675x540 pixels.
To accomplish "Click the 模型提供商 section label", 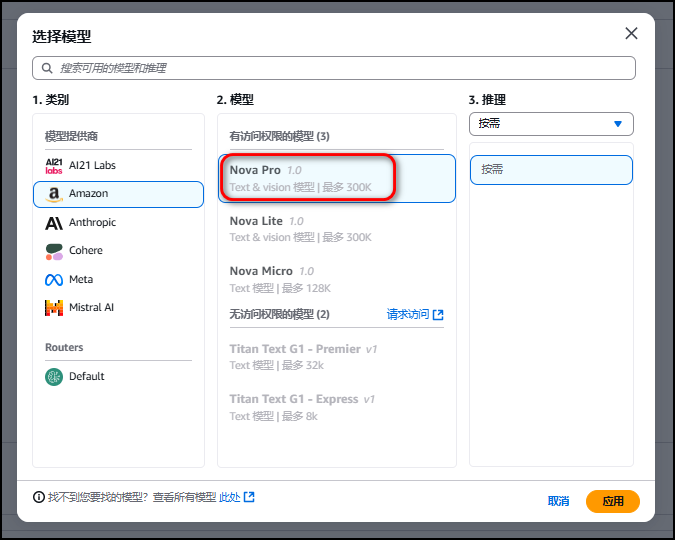I will click(71, 137).
